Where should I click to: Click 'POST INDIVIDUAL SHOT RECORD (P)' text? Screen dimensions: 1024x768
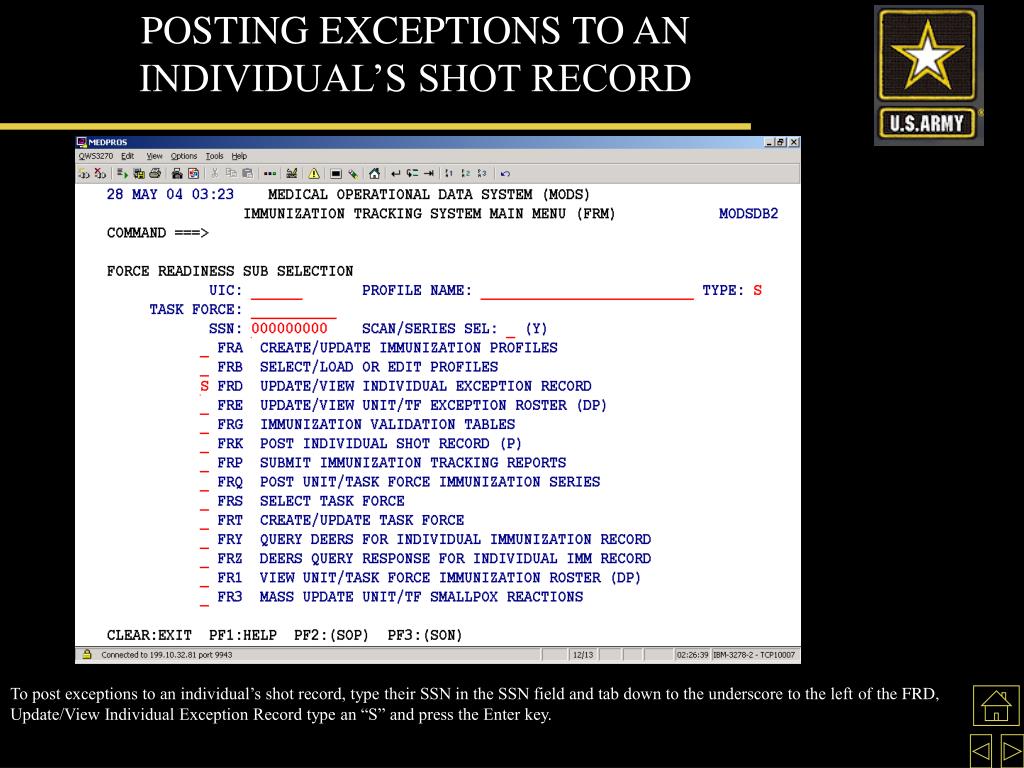(x=391, y=443)
